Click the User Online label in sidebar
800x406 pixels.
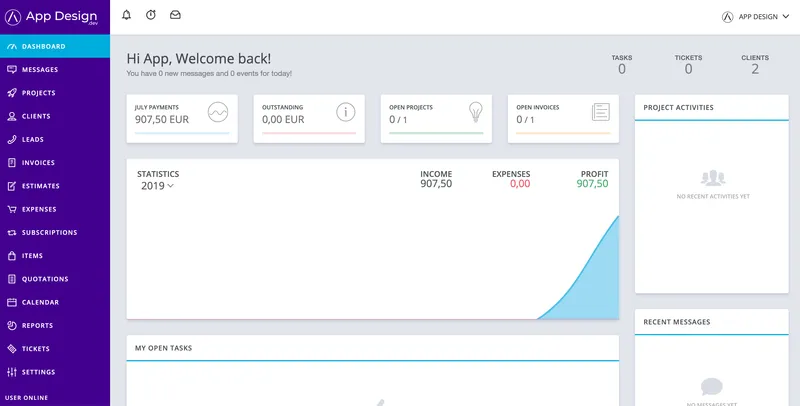(x=27, y=398)
